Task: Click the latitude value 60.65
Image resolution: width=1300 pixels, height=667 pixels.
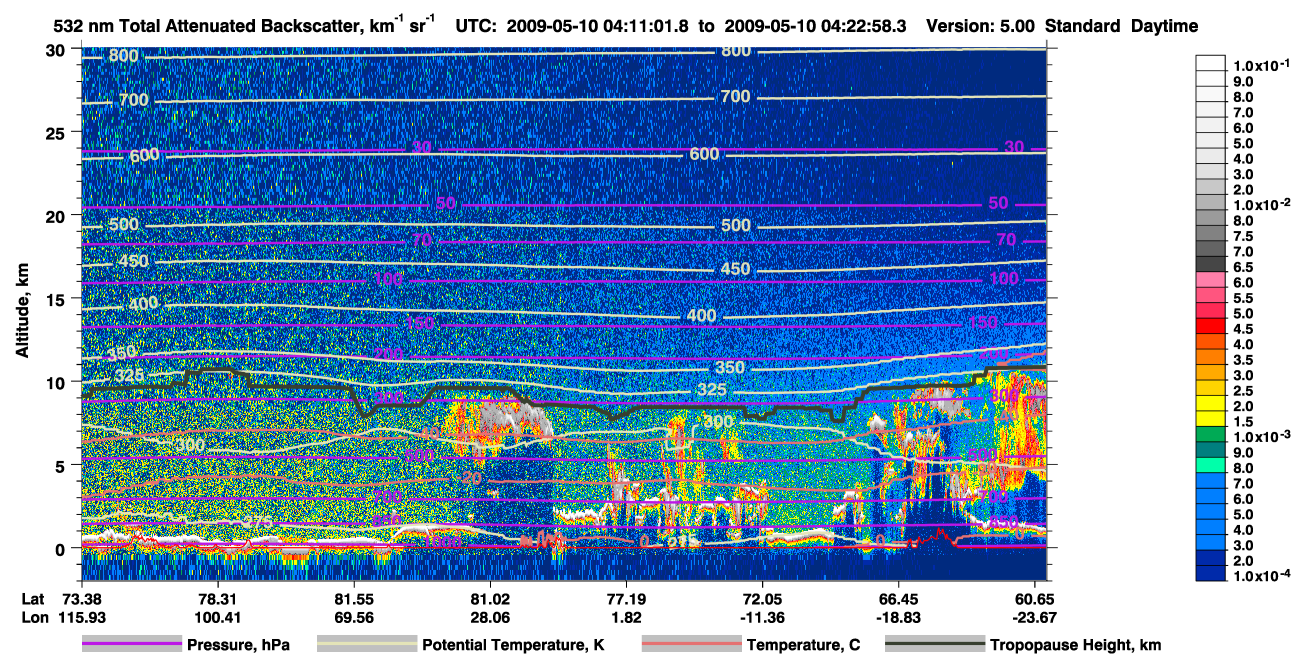Action: click(x=1034, y=599)
